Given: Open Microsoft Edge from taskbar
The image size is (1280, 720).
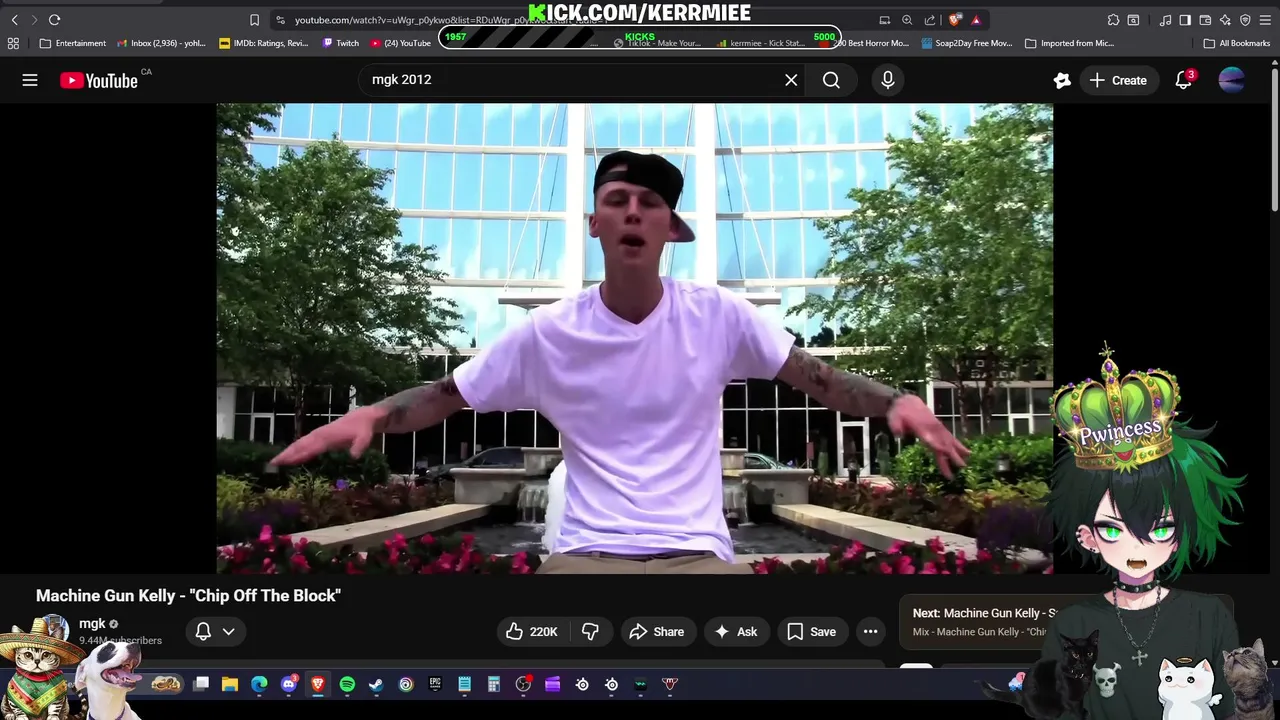Looking at the screenshot, I should coord(259,684).
